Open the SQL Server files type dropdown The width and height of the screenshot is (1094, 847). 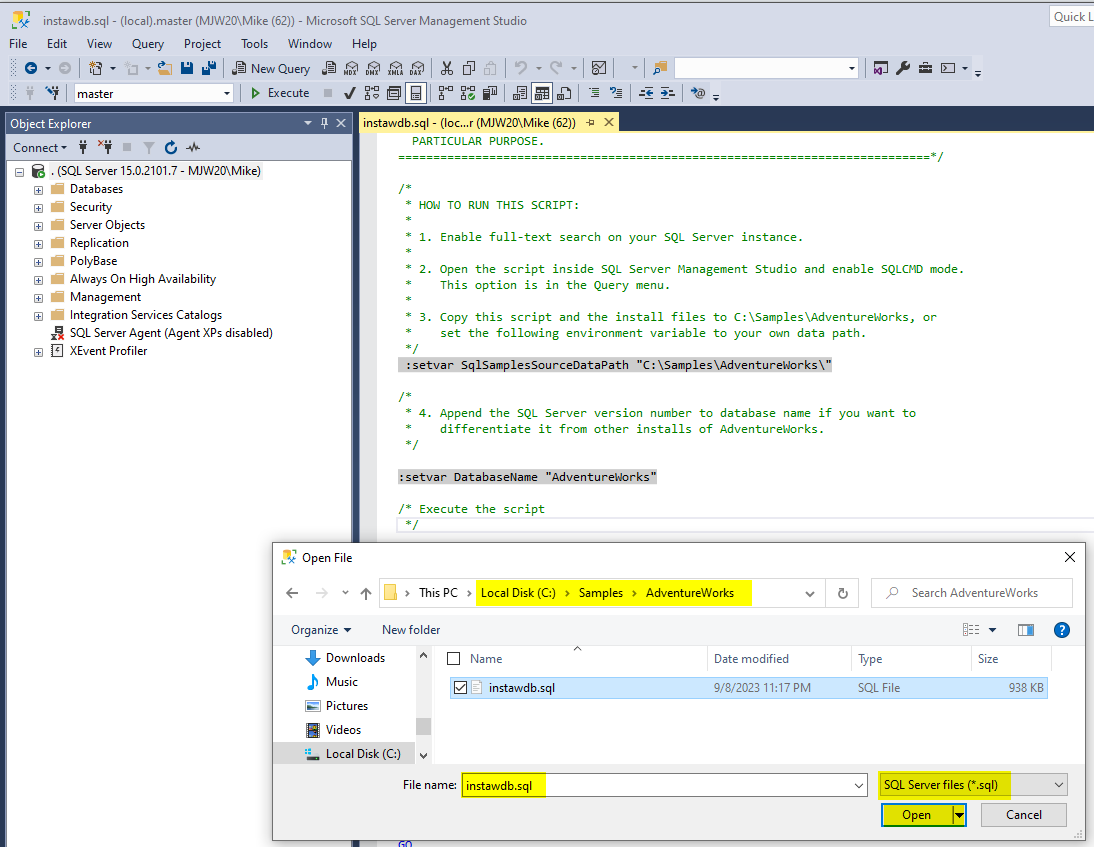(x=973, y=785)
